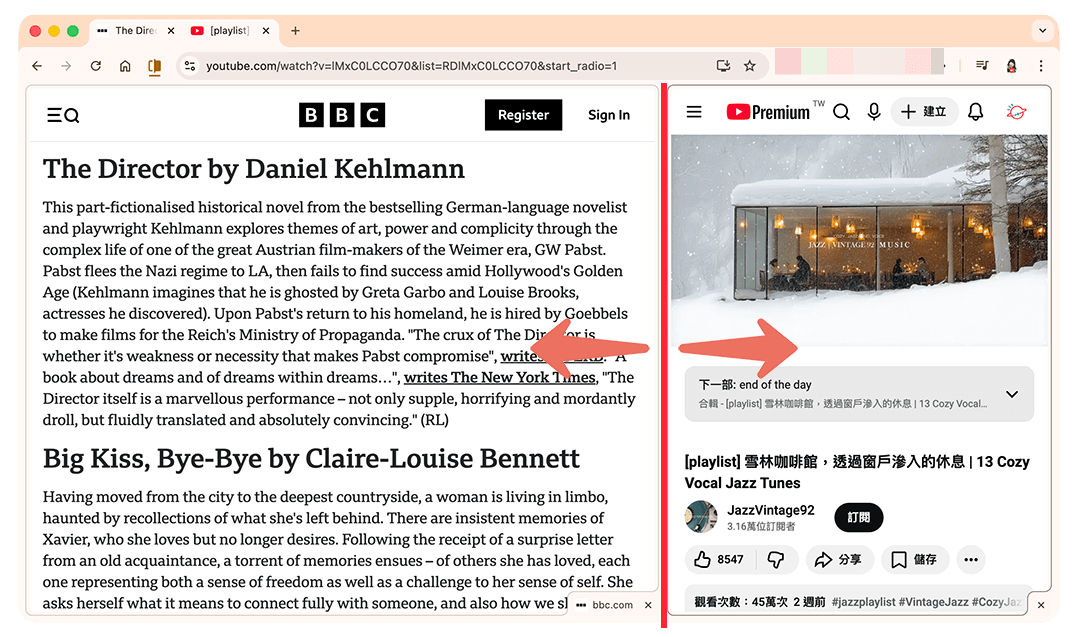Dislike the jazz playlist video
The image size is (1080, 637).
775,559
